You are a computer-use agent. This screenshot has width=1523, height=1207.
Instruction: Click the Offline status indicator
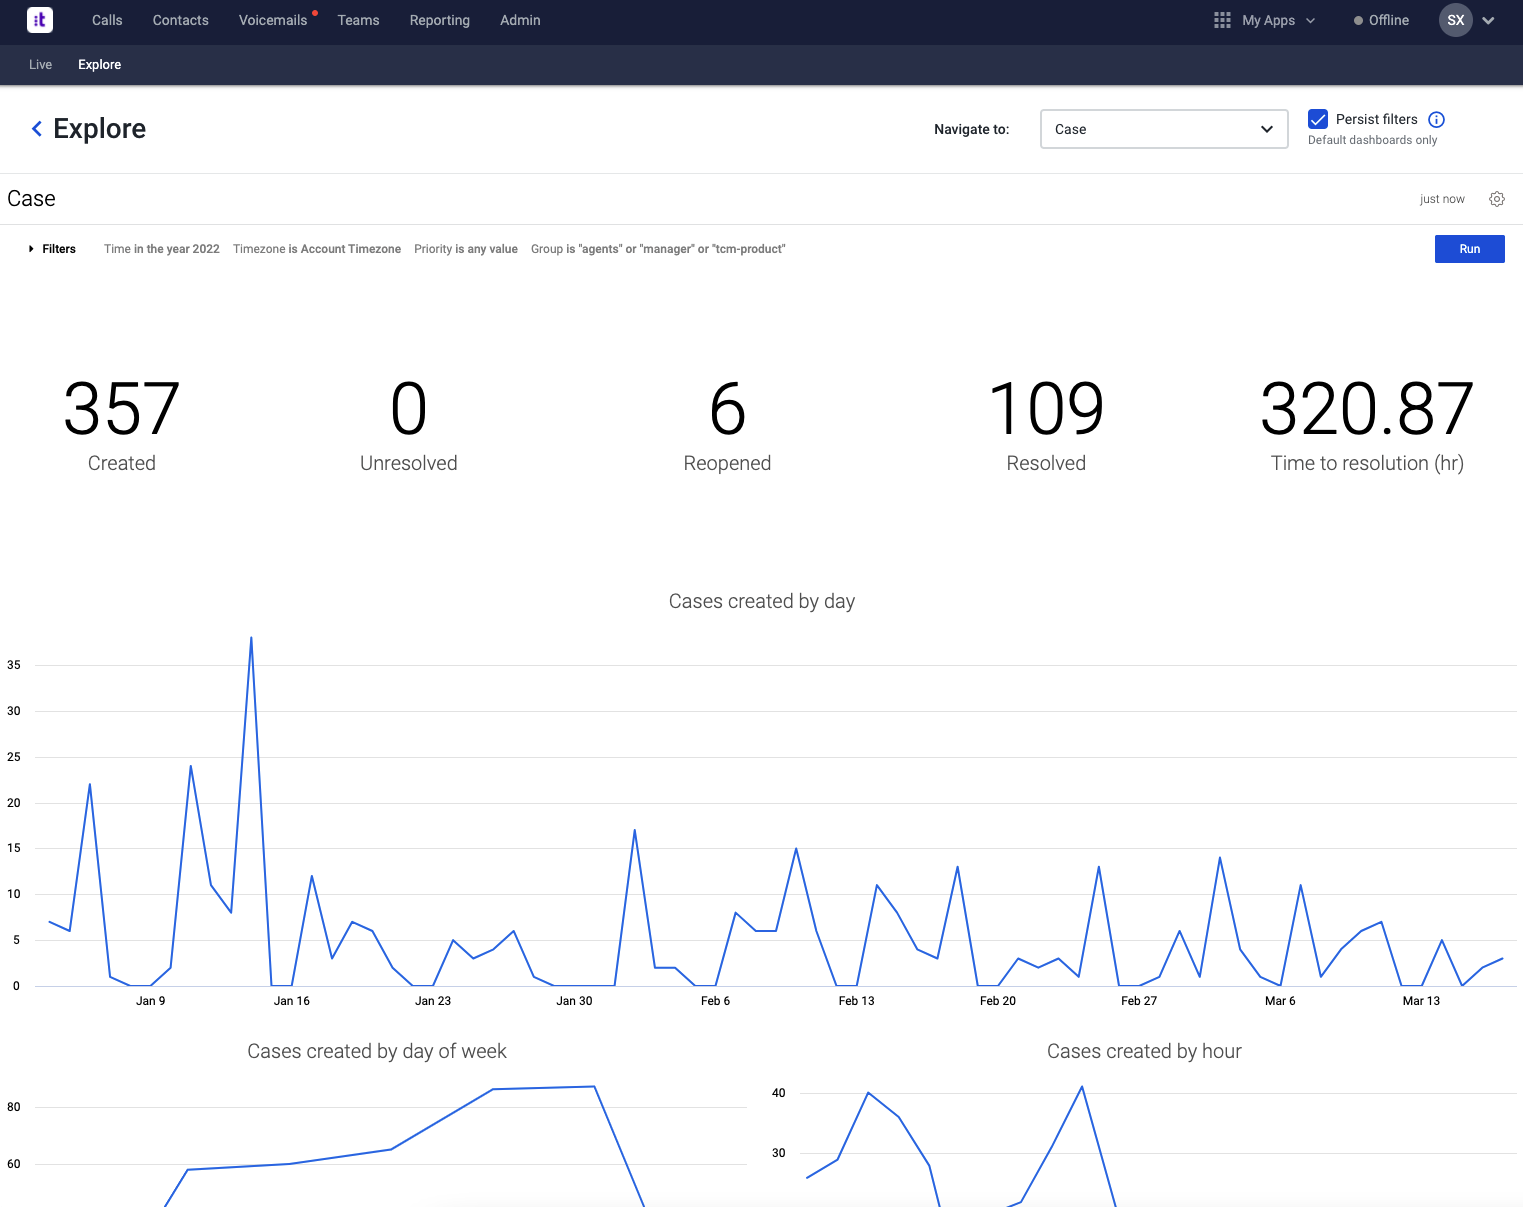1380,20
